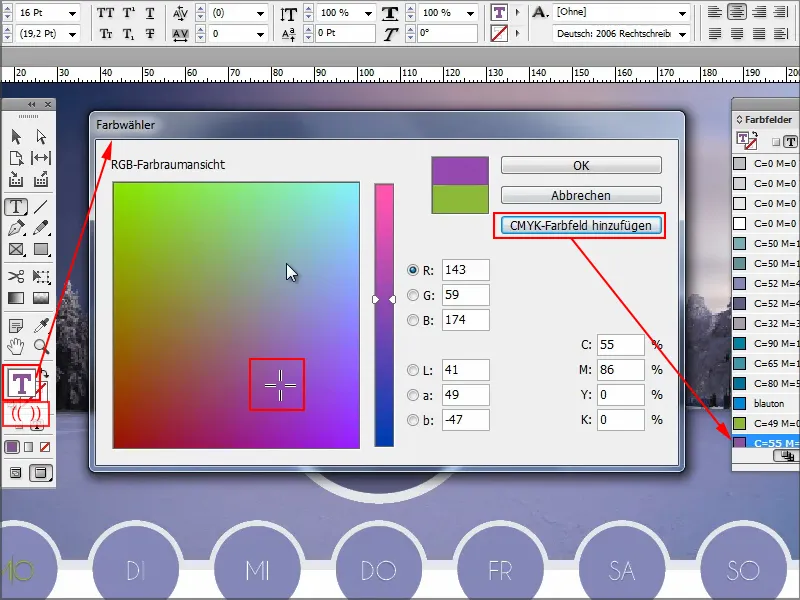The height and width of the screenshot is (600, 800).
Task: Open the vertical scale 100 % dropdown
Action: pos(368,13)
